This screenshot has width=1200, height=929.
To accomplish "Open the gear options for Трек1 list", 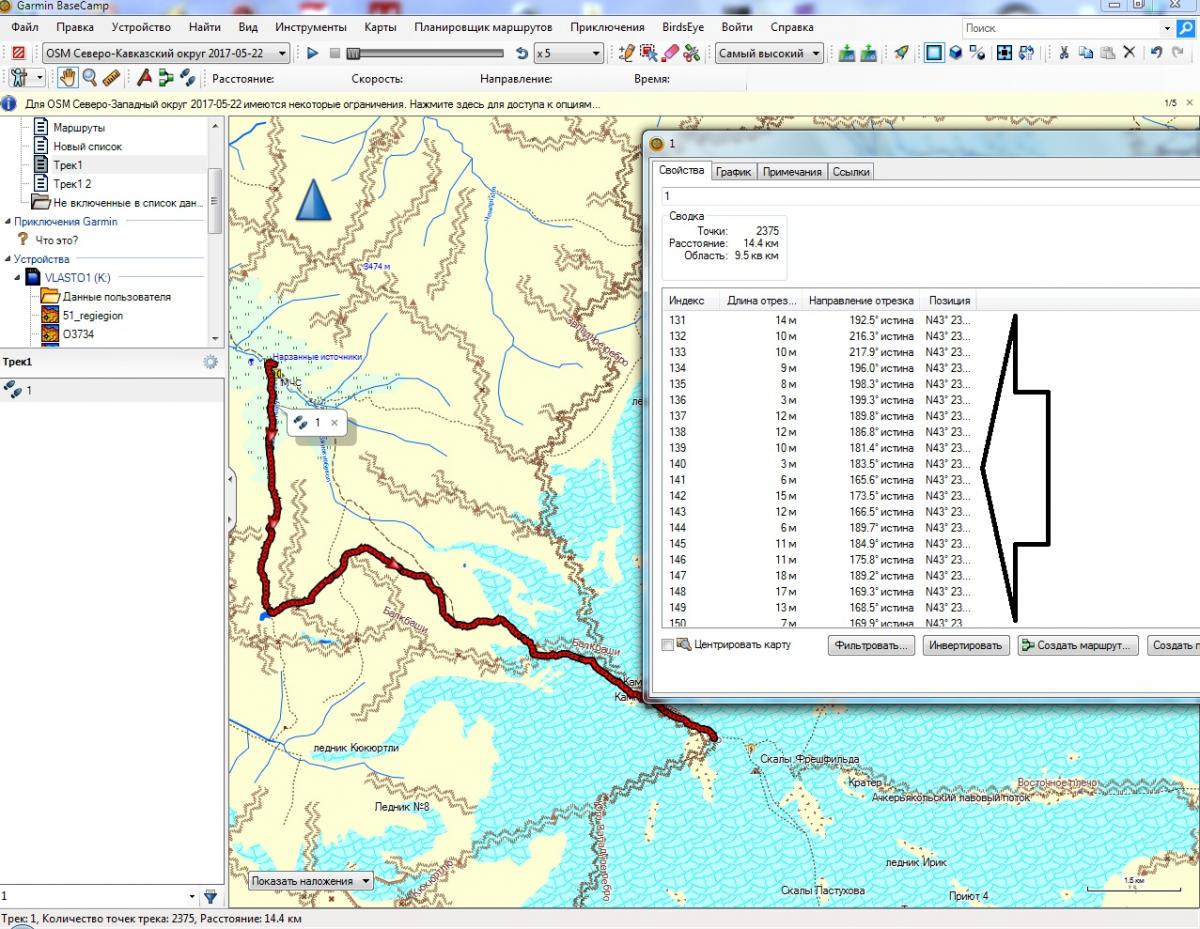I will [x=210, y=362].
